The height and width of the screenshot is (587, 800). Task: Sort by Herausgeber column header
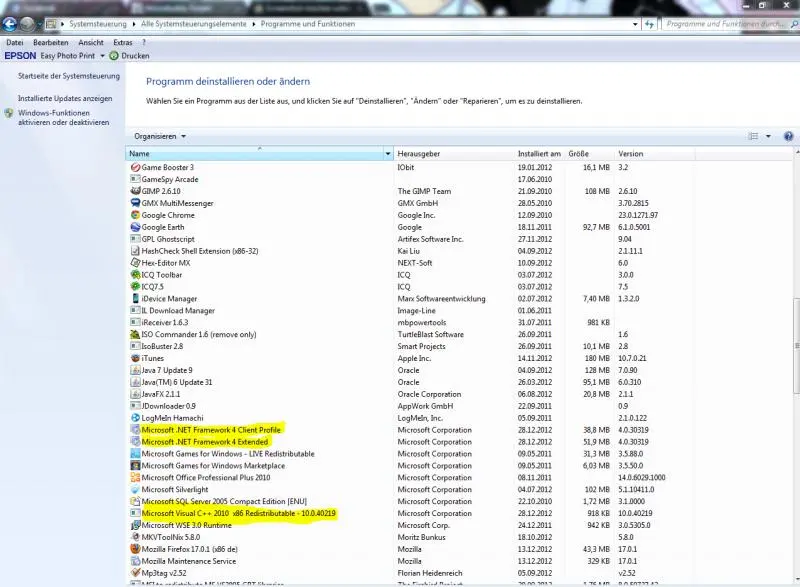point(454,154)
